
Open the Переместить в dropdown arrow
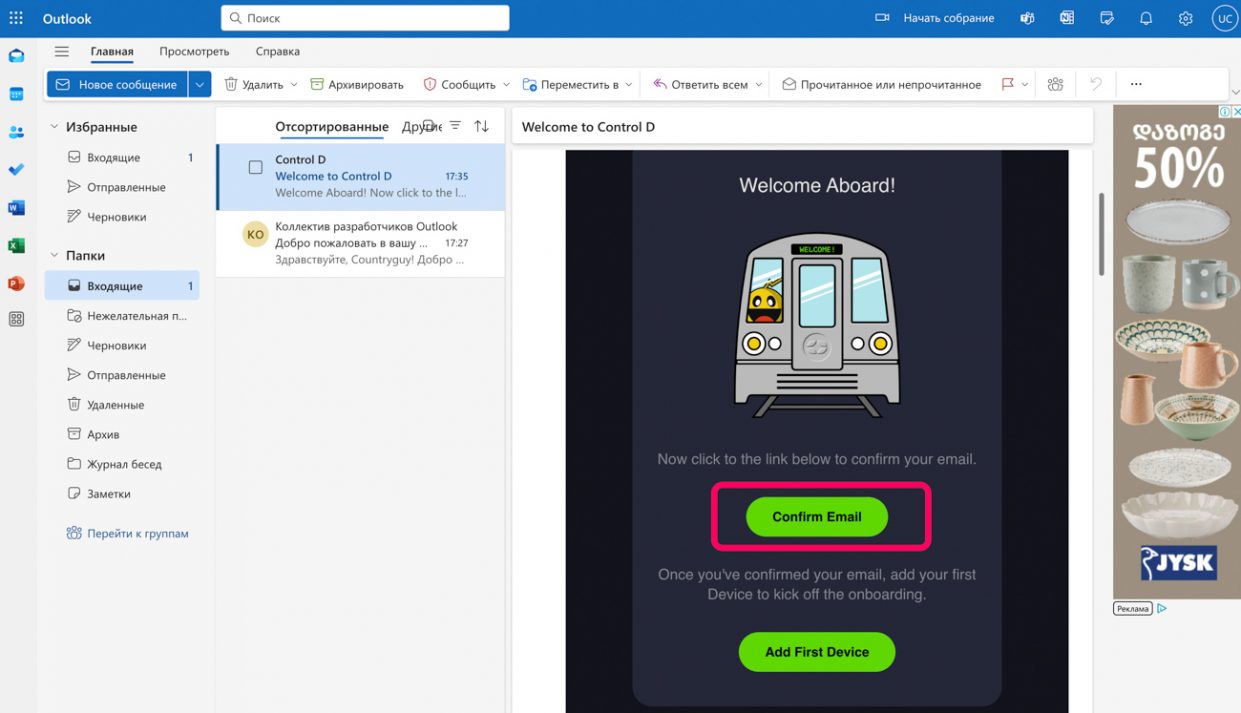629,85
